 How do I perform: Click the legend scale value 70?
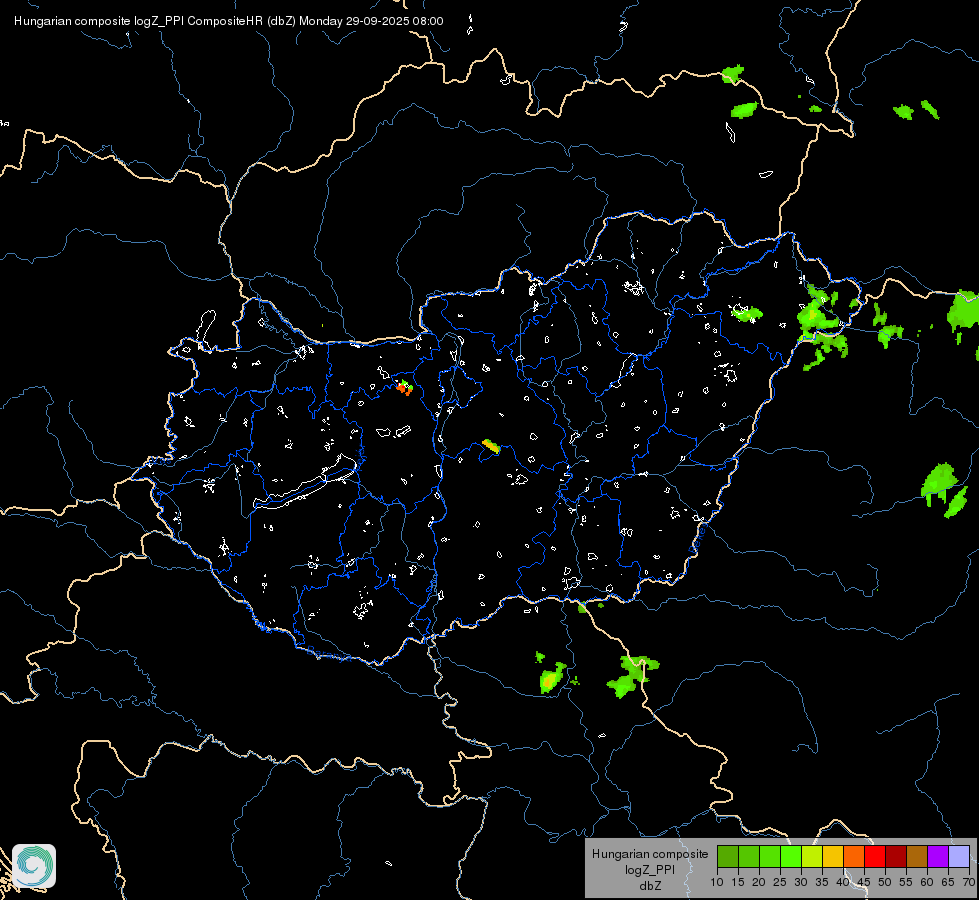(x=969, y=883)
